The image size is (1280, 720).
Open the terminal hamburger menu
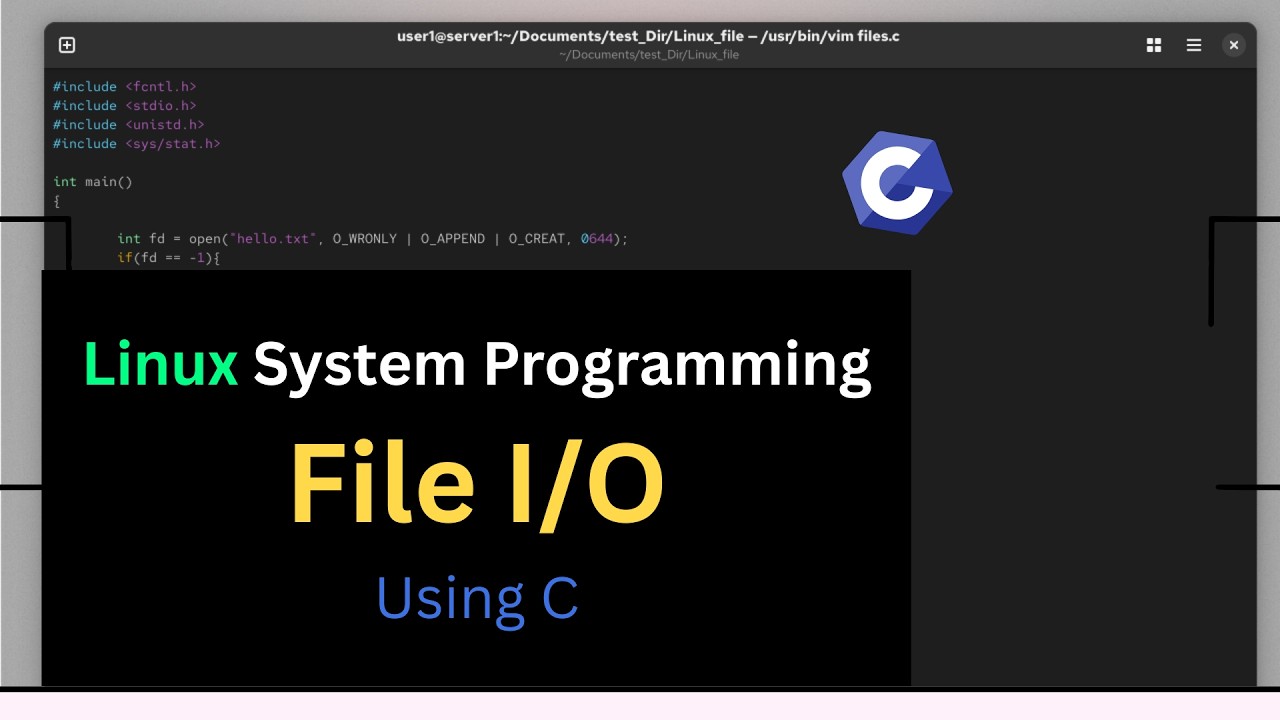pyautogui.click(x=1193, y=45)
